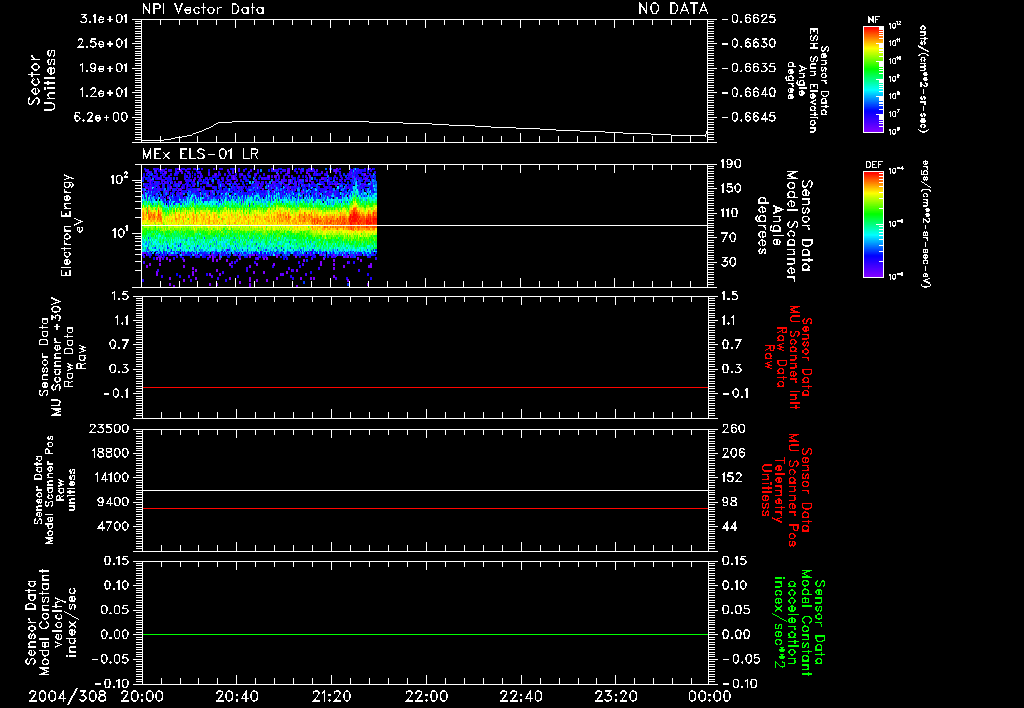The width and height of the screenshot is (1024, 708).
Task: Click the green "Model Constant acceleration" label
Action: click(798, 623)
